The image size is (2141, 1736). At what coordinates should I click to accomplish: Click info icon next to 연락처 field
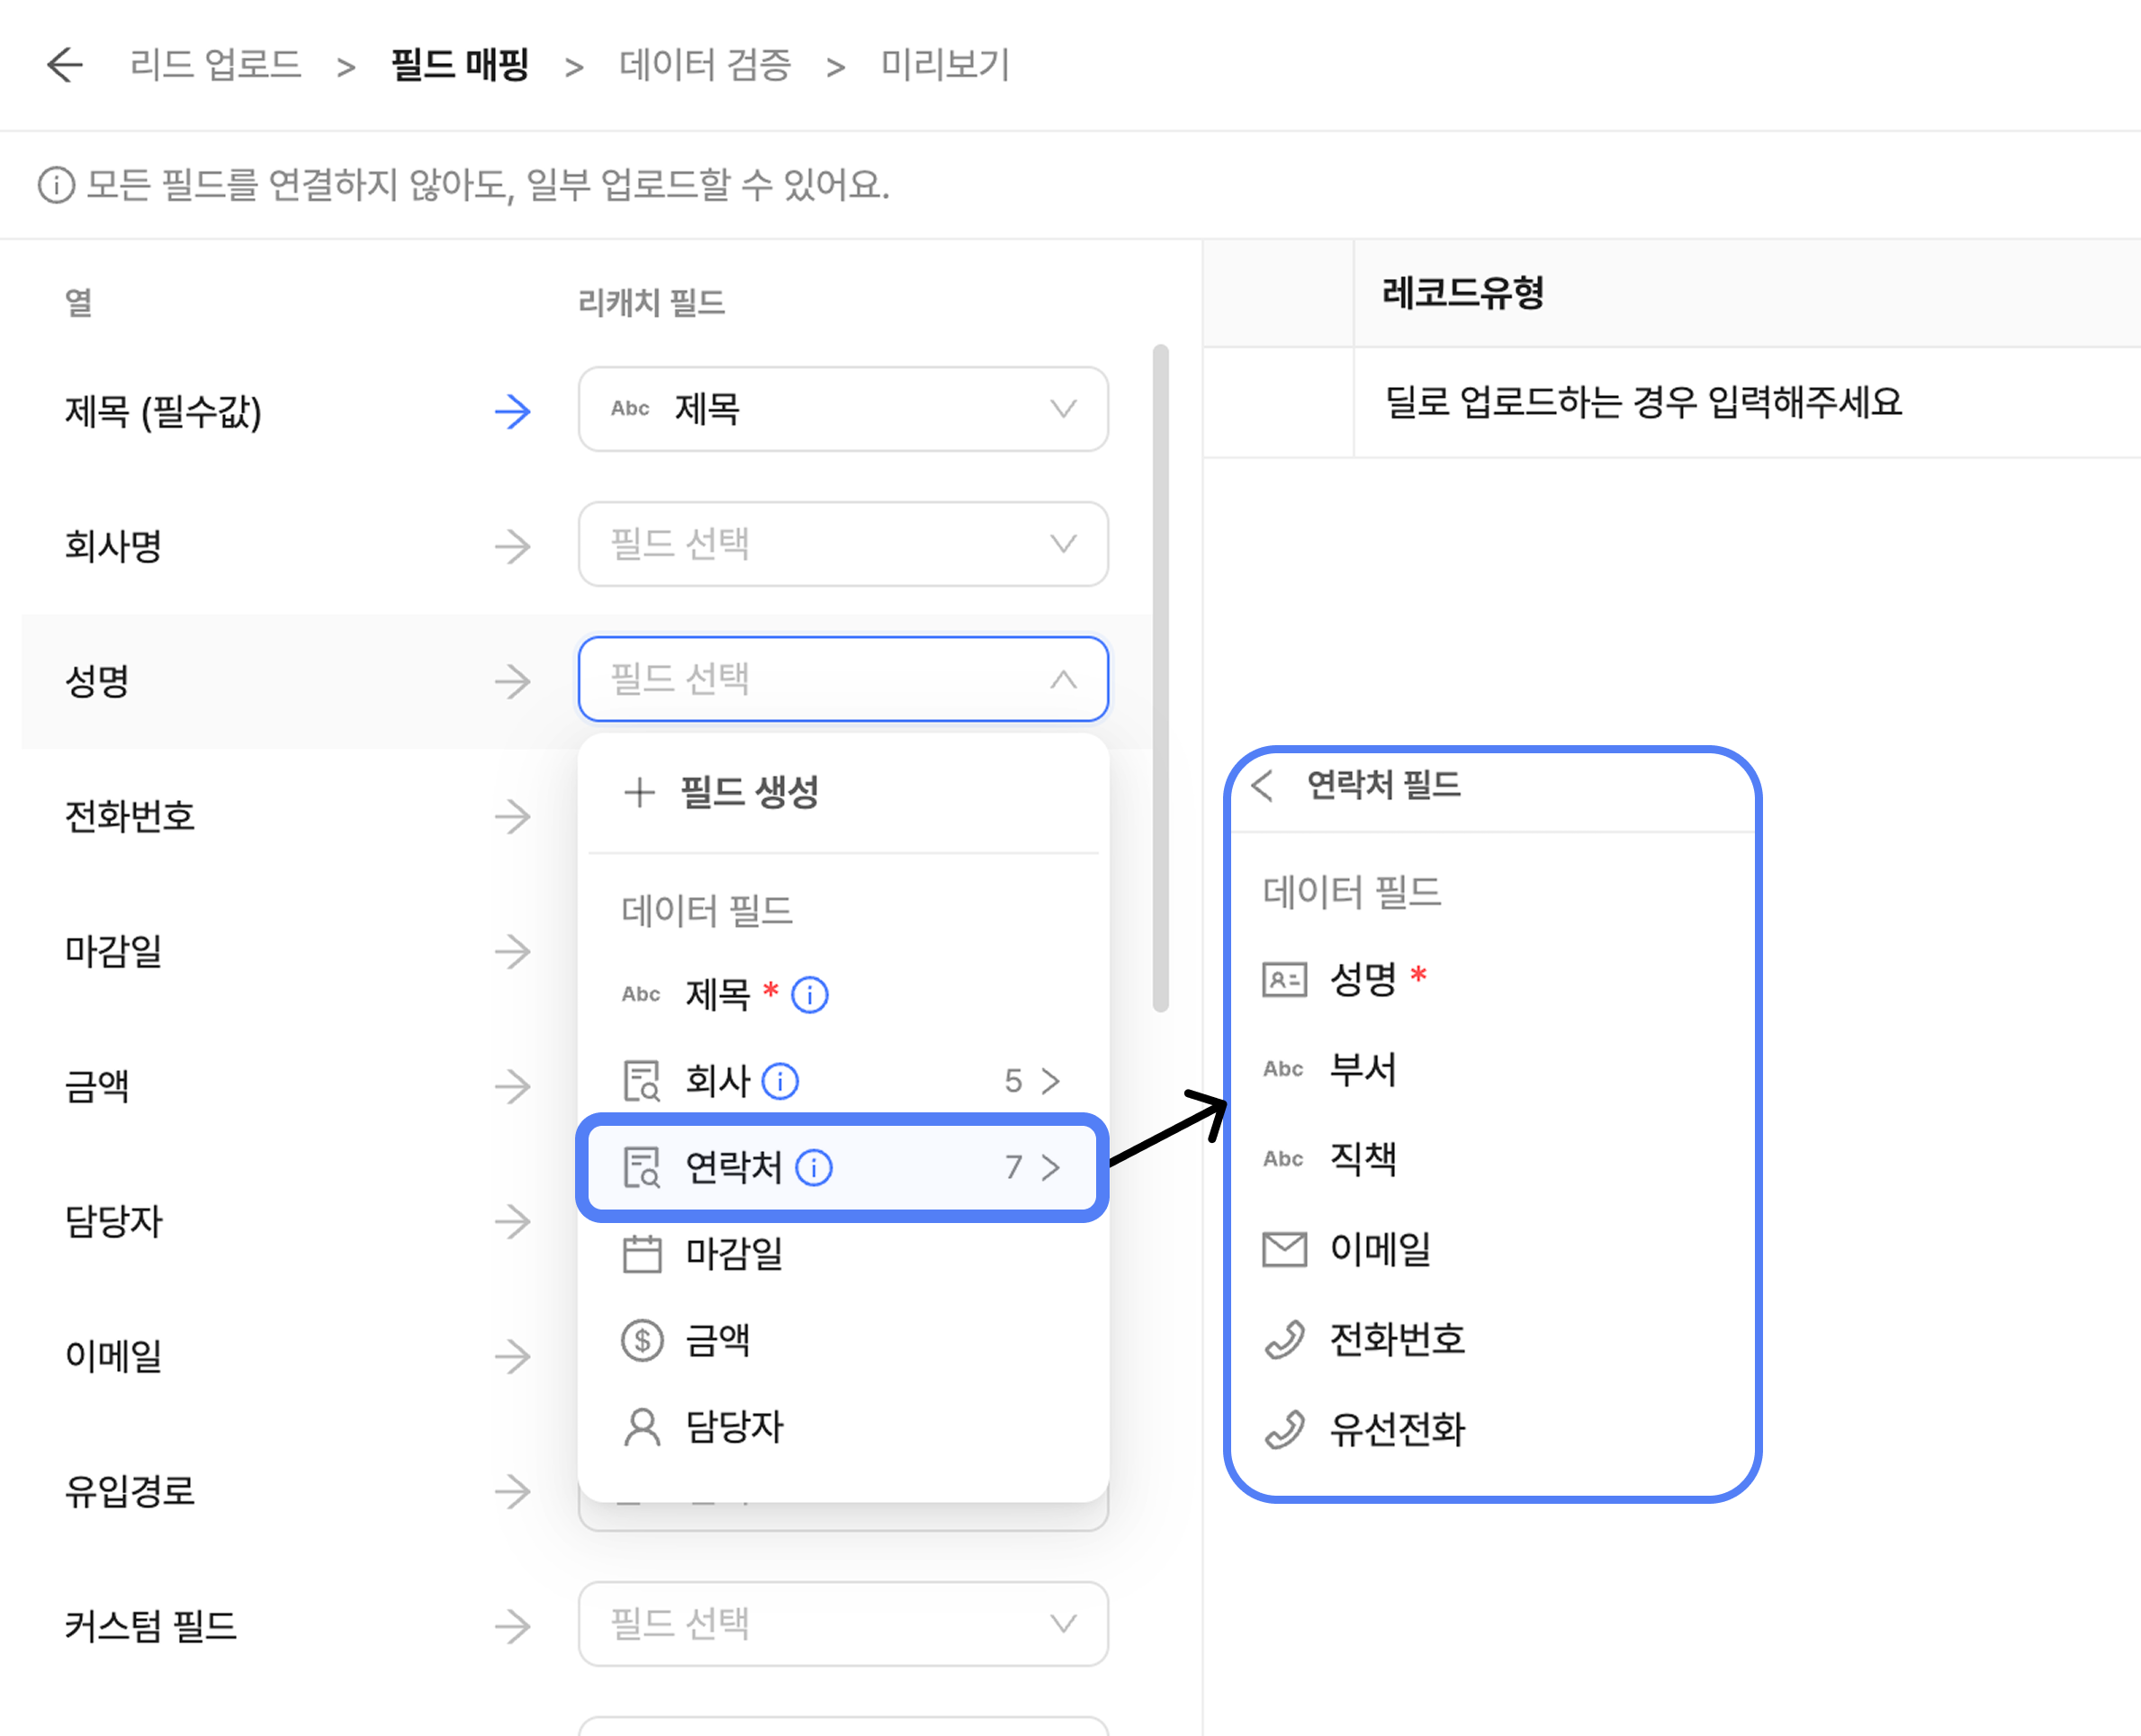click(813, 1167)
